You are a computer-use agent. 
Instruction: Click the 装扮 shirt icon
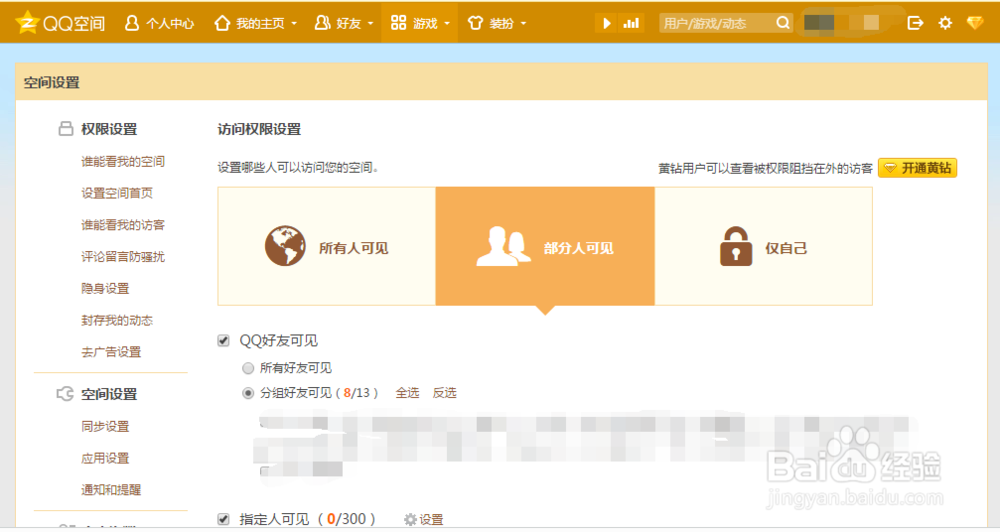coord(475,23)
